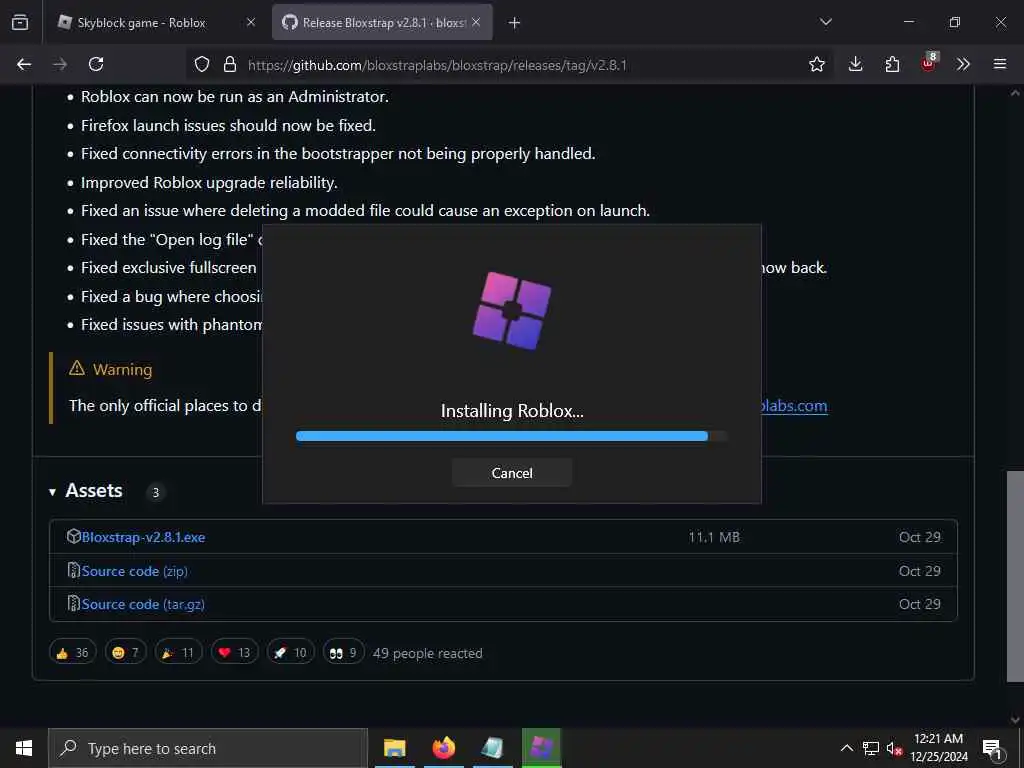Click the Oct 29 date in the Source code (tar.gz) row
The width and height of the screenshot is (1024, 768).
point(920,604)
